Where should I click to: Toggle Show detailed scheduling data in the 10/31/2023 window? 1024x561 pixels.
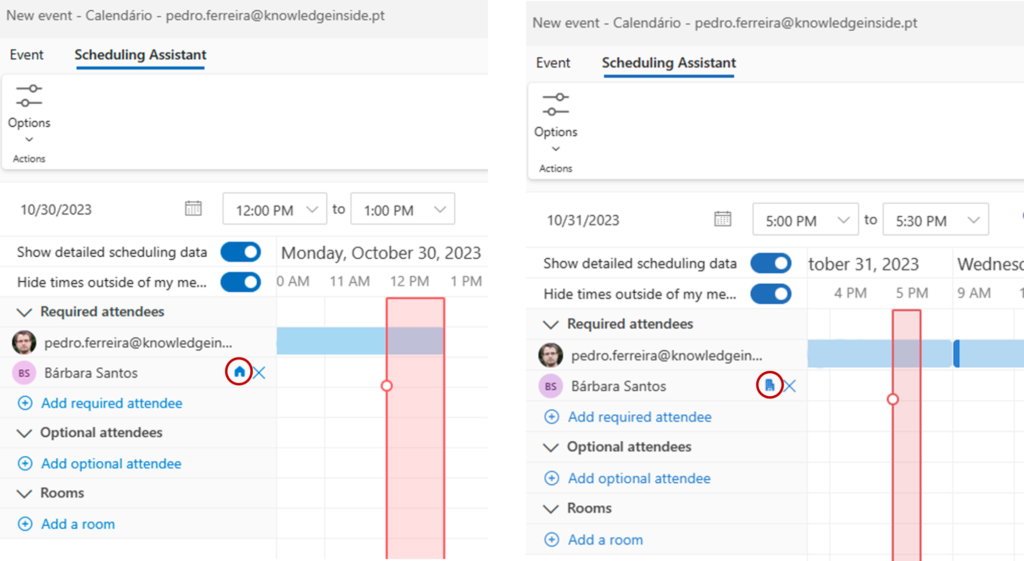point(770,263)
